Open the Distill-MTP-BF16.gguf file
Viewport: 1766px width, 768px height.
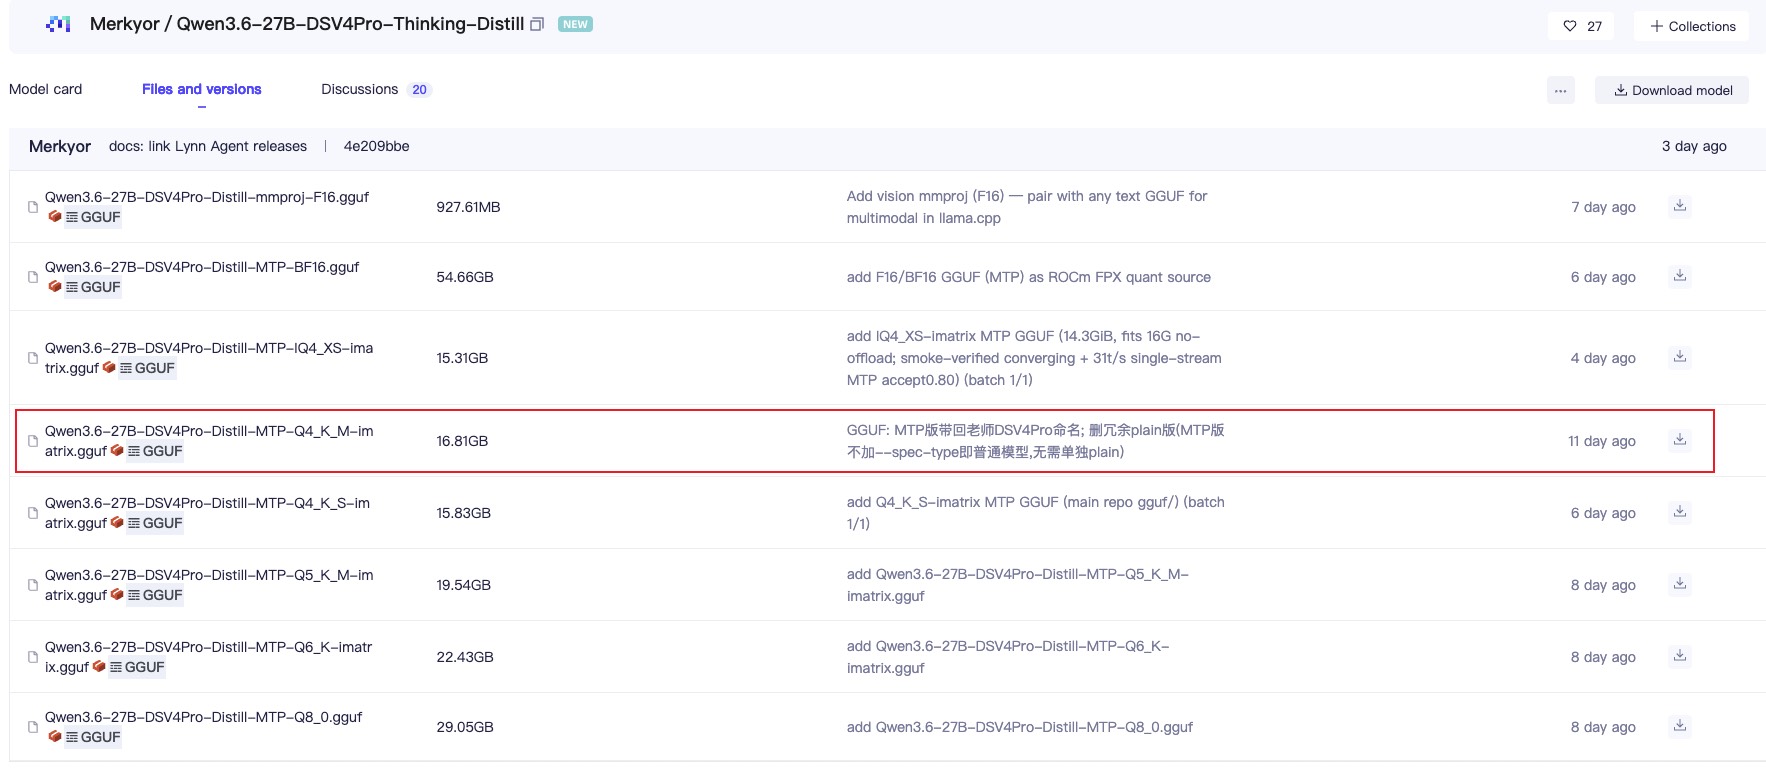[202, 267]
